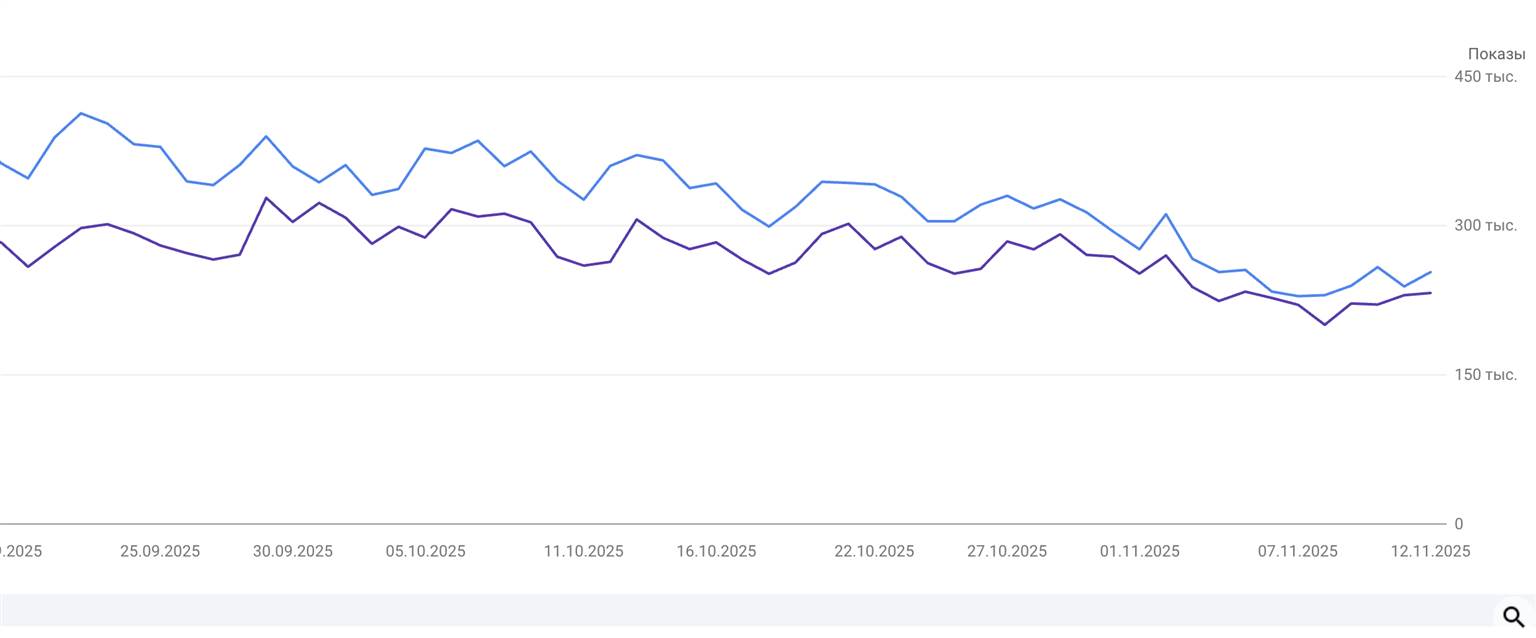The width and height of the screenshot is (1536, 638).
Task: Click the light blue line's right endpoint
Action: coord(1431,272)
